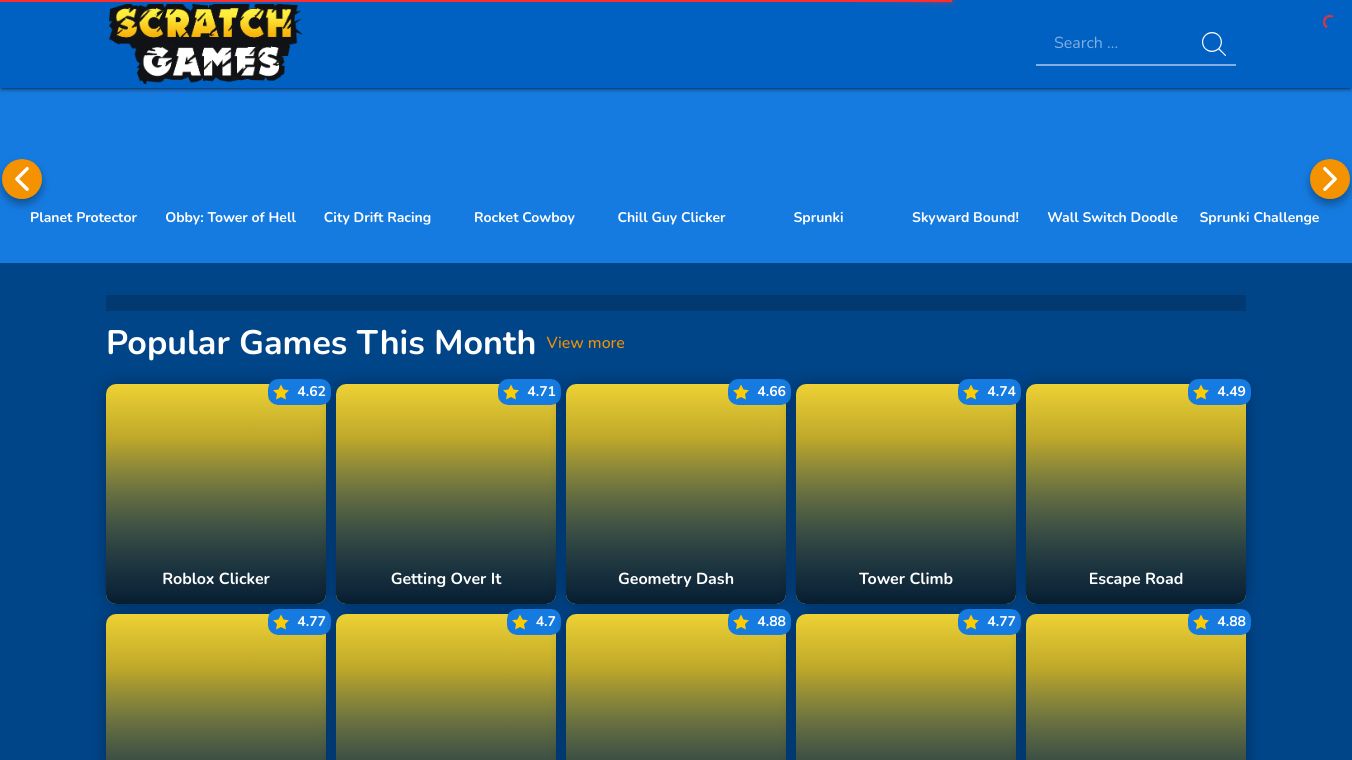Click the 4.49 star rating badge

point(1219,392)
